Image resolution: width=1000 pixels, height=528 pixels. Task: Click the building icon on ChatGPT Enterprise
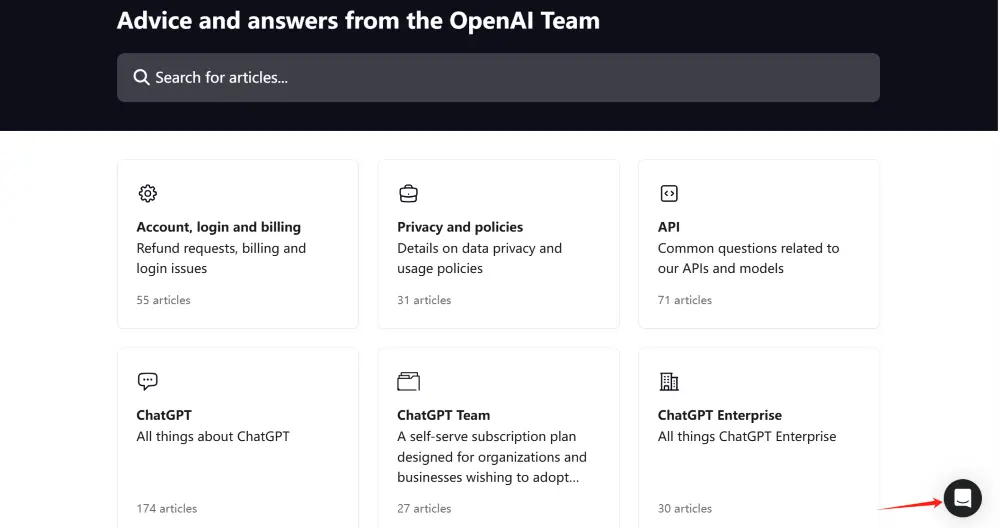coord(669,381)
